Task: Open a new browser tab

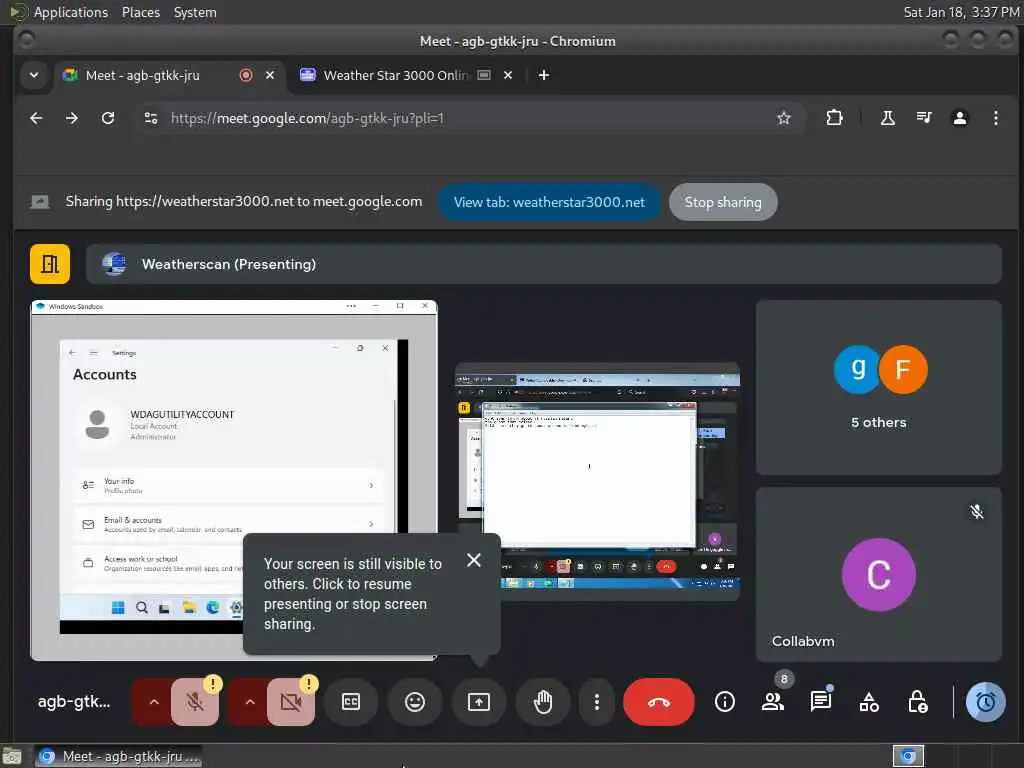Action: (543, 75)
